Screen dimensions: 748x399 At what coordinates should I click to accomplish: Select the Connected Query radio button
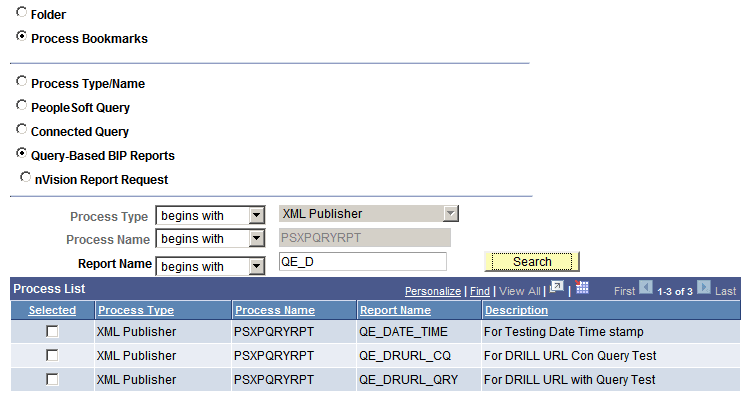click(21, 129)
